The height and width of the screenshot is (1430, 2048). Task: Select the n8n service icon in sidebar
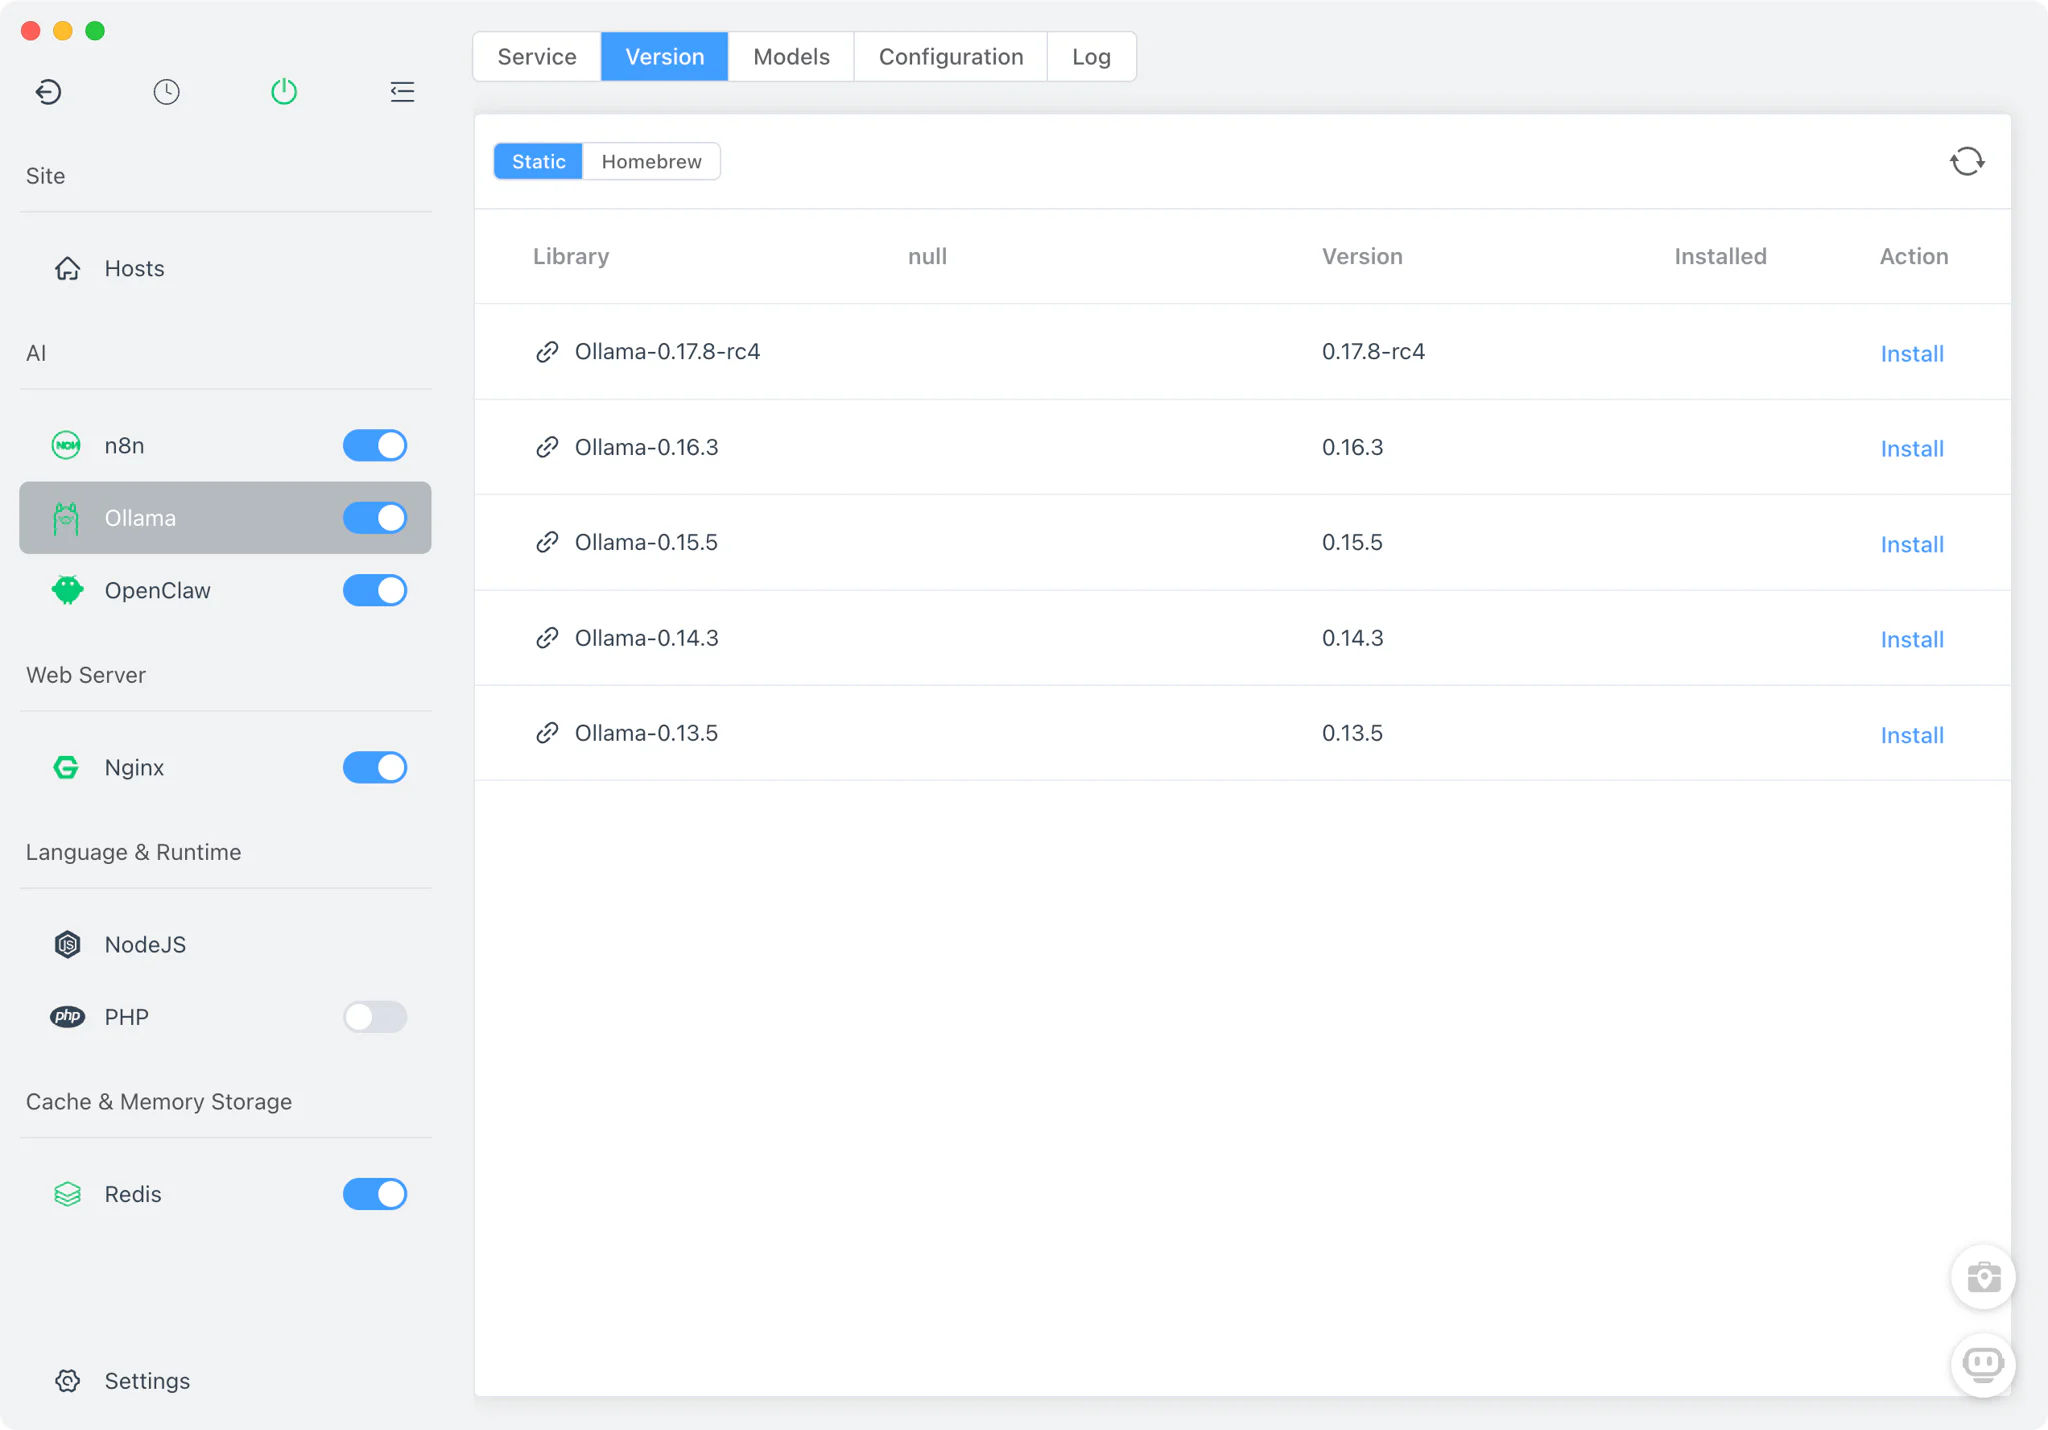[x=66, y=445]
